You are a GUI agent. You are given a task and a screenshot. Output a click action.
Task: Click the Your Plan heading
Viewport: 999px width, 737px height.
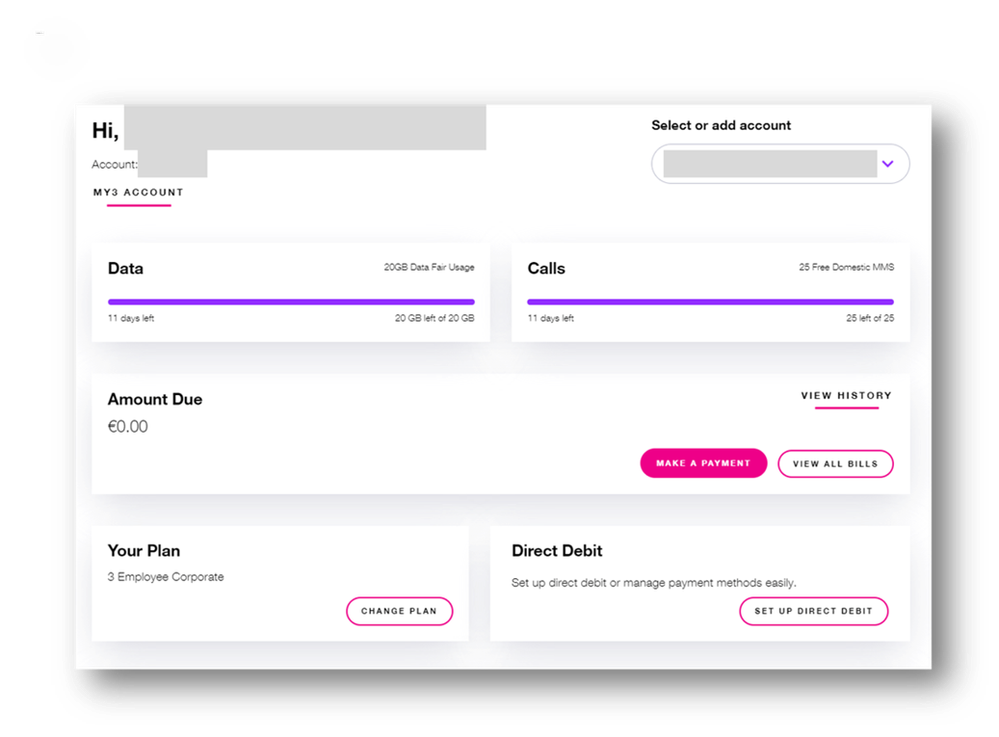click(144, 551)
